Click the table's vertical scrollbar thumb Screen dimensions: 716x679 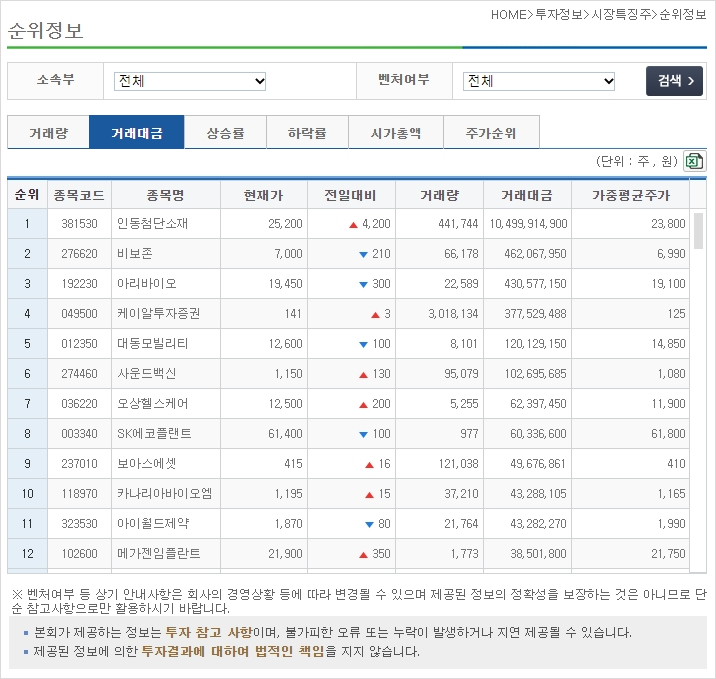pyautogui.click(x=698, y=231)
